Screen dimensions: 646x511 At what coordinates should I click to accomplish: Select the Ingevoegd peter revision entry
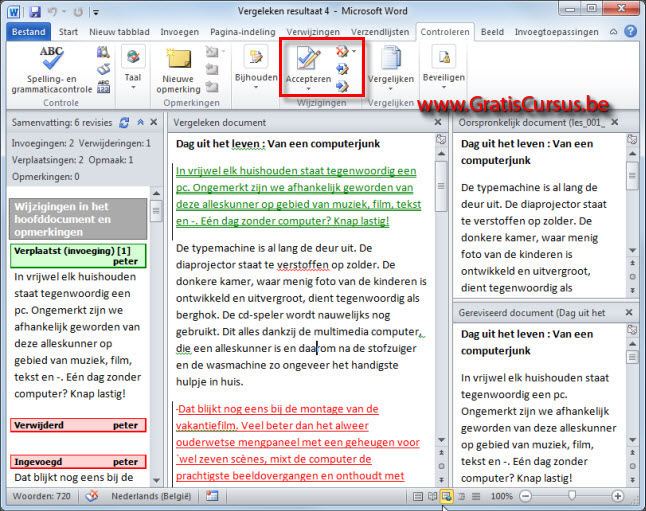coord(78,462)
